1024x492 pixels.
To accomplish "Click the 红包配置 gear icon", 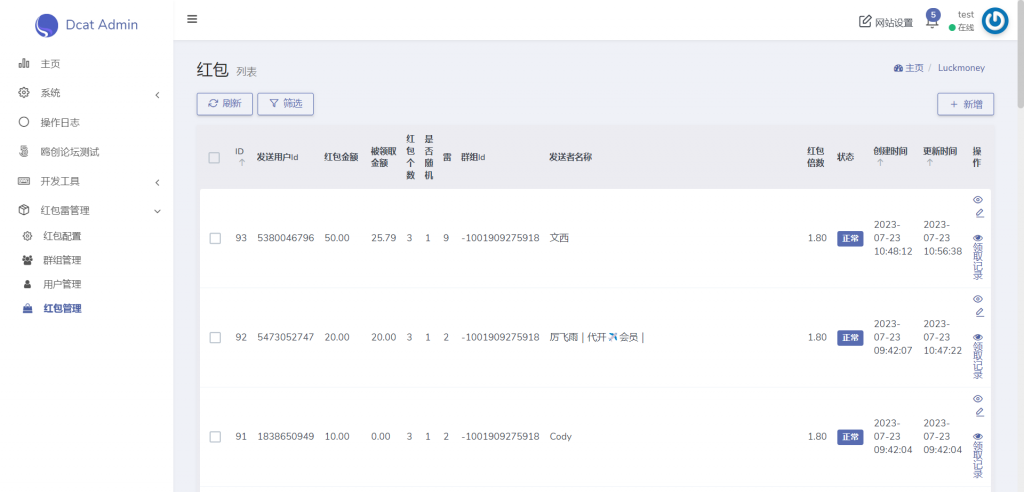I will pos(27,236).
